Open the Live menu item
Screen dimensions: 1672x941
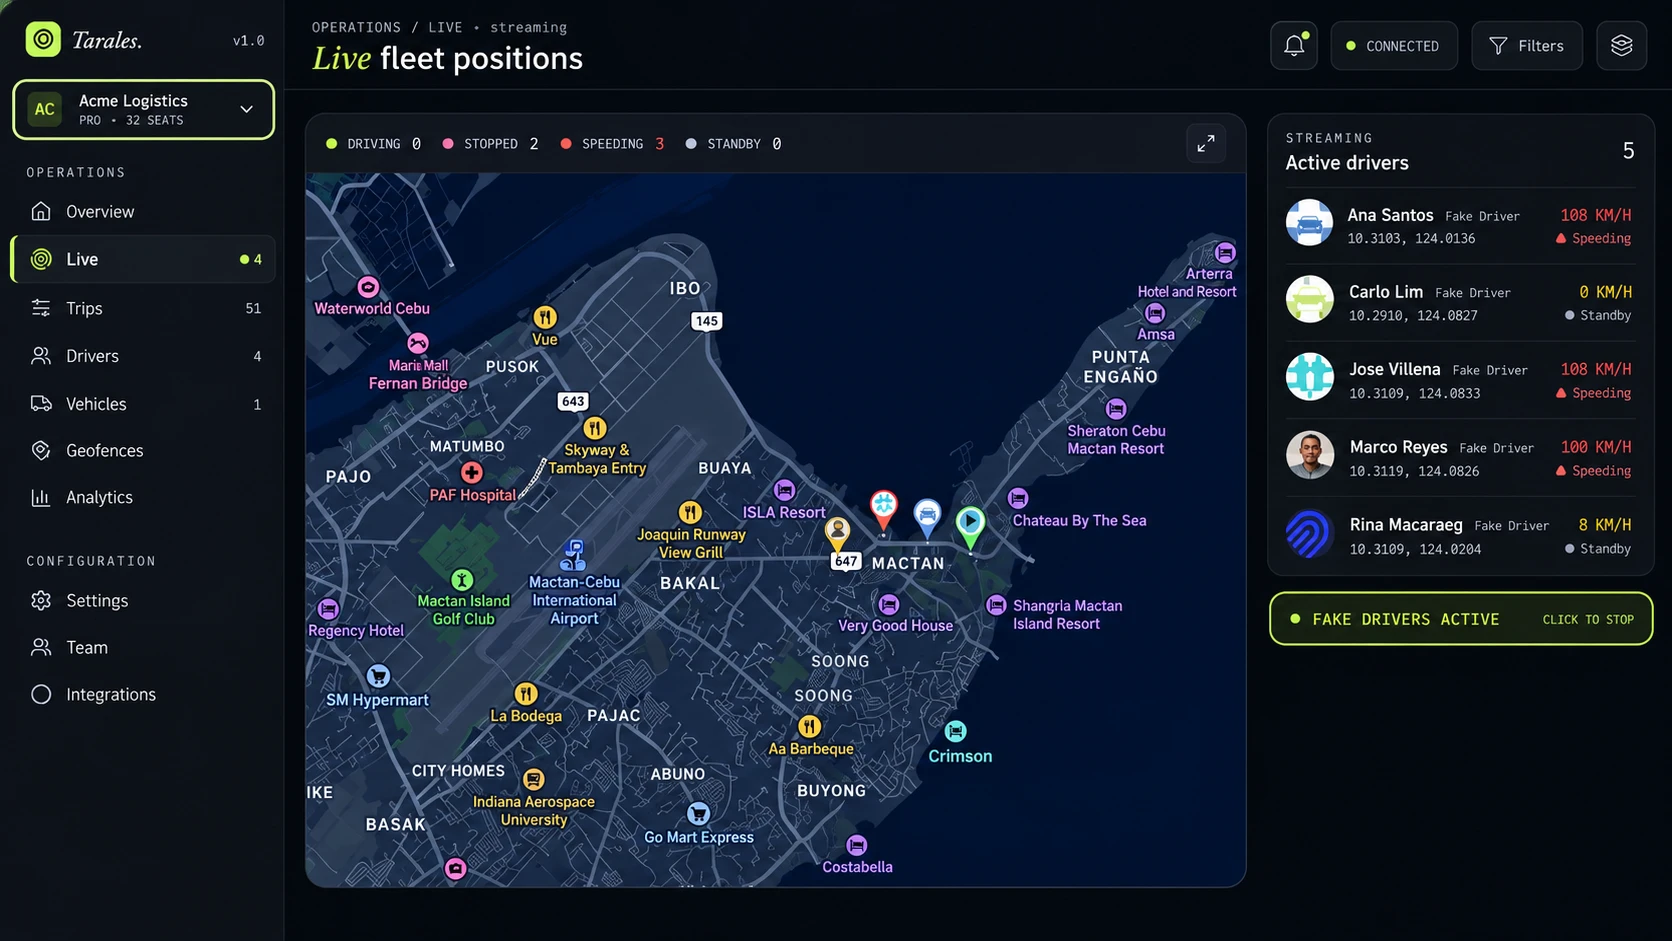pyautogui.click(x=144, y=259)
